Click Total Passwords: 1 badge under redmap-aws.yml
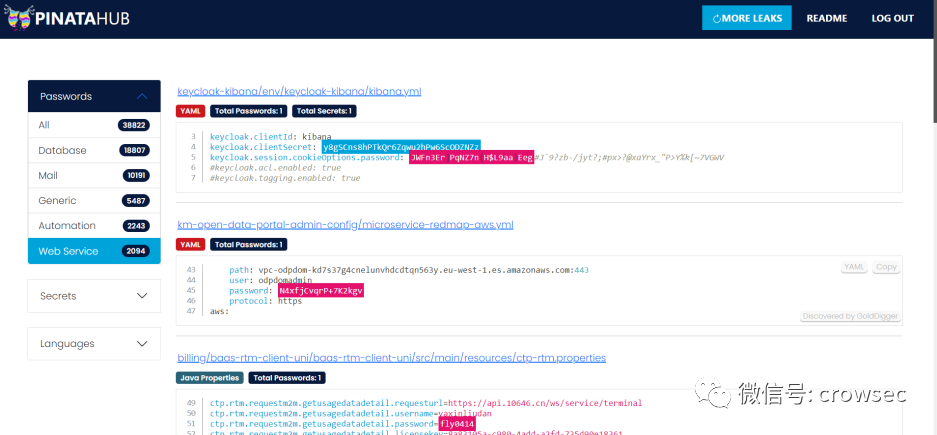Image resolution: width=937 pixels, height=435 pixels. click(x=249, y=244)
